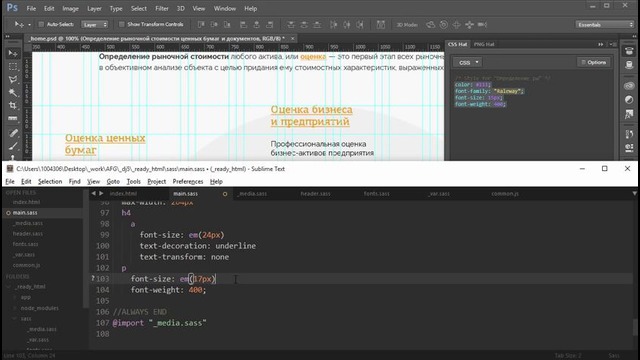Select the Brush tool
Viewport: 640px width, 360px height.
pyautogui.click(x=13, y=146)
